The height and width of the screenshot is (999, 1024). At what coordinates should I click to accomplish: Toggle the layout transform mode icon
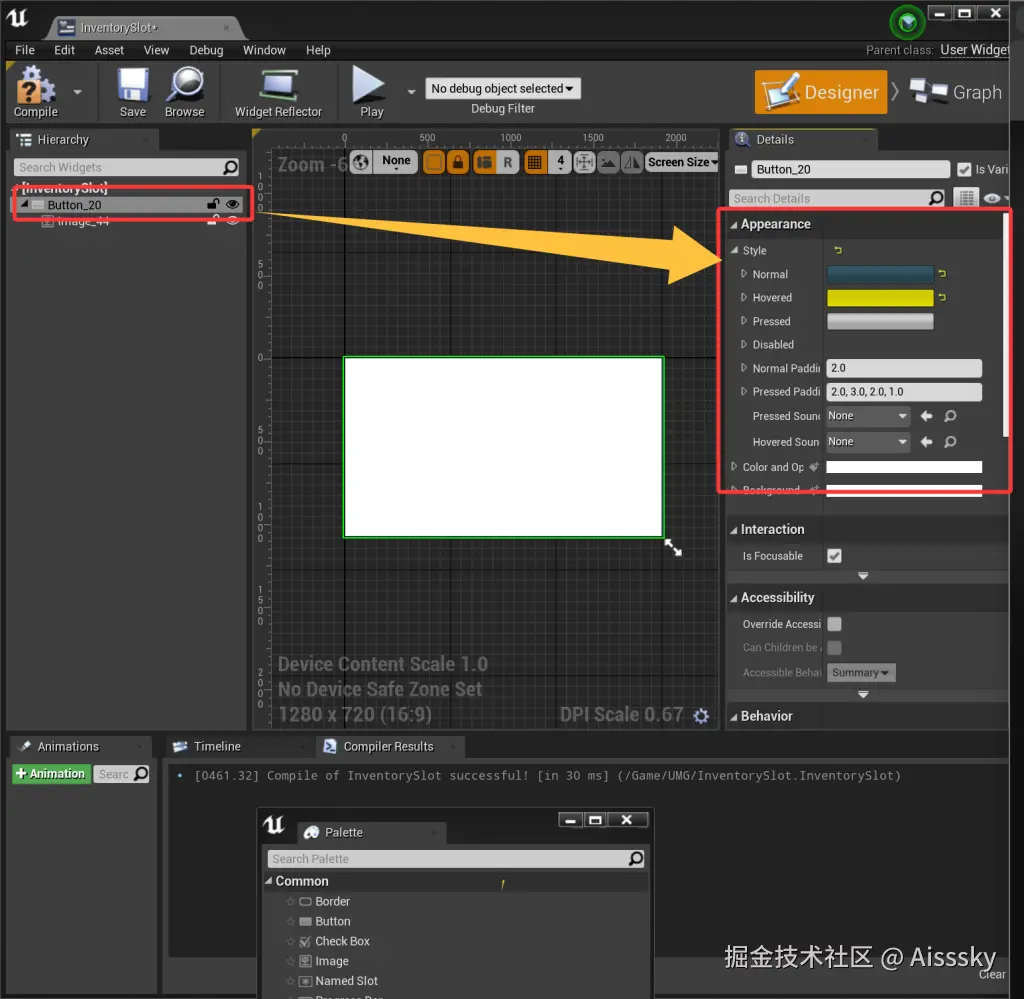coord(484,162)
